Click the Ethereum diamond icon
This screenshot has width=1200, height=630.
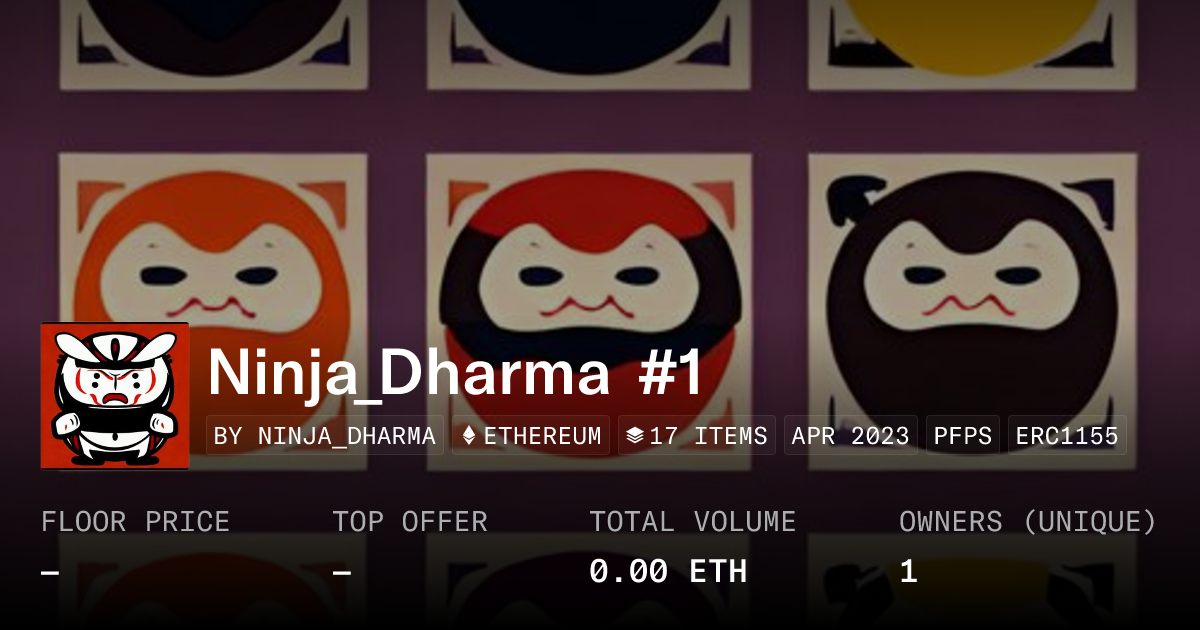(469, 436)
